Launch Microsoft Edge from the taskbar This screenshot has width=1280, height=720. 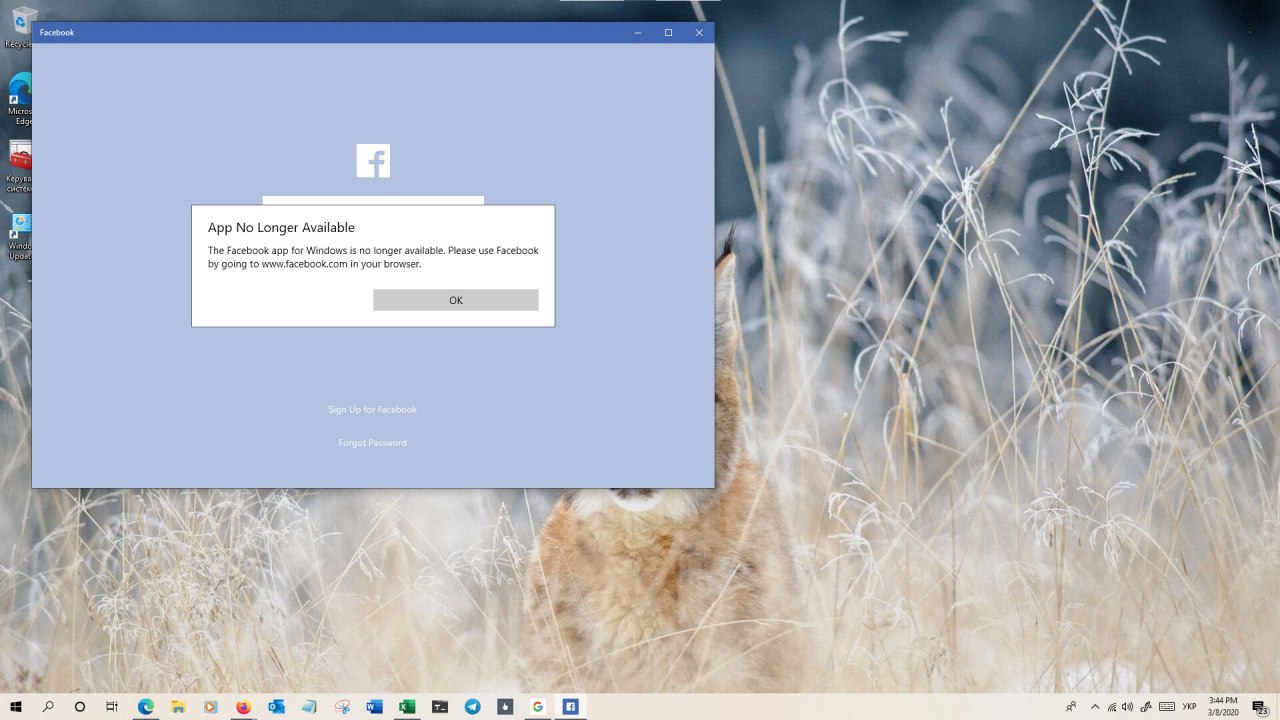click(x=145, y=706)
